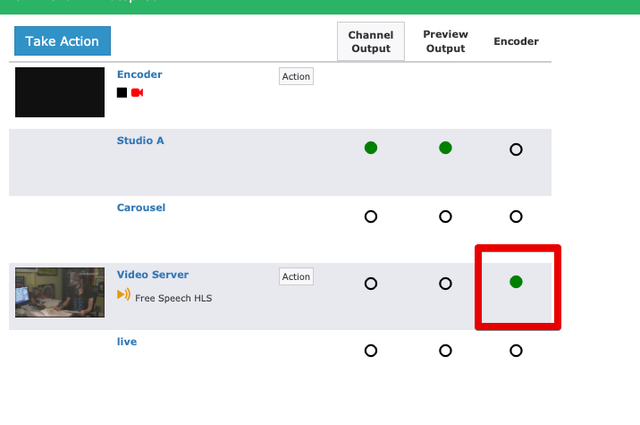
Task: Click the orange audio speaker icon for Video Server
Action: coord(124,294)
